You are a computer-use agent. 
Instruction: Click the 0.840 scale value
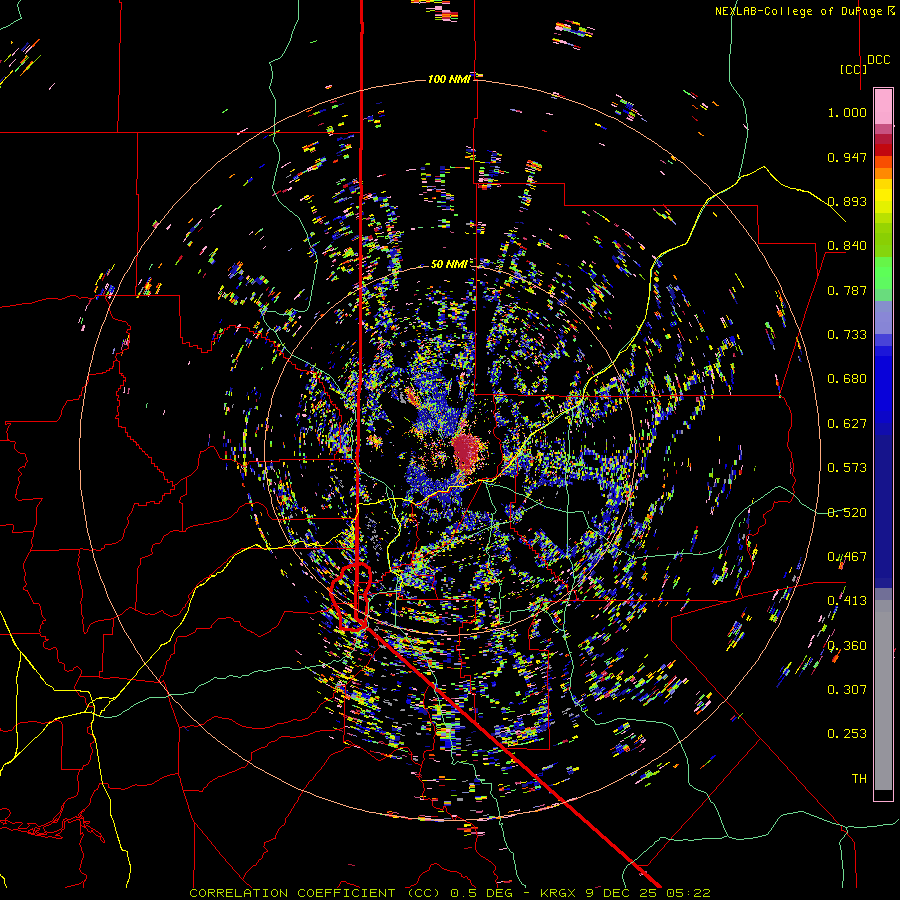pyautogui.click(x=847, y=246)
